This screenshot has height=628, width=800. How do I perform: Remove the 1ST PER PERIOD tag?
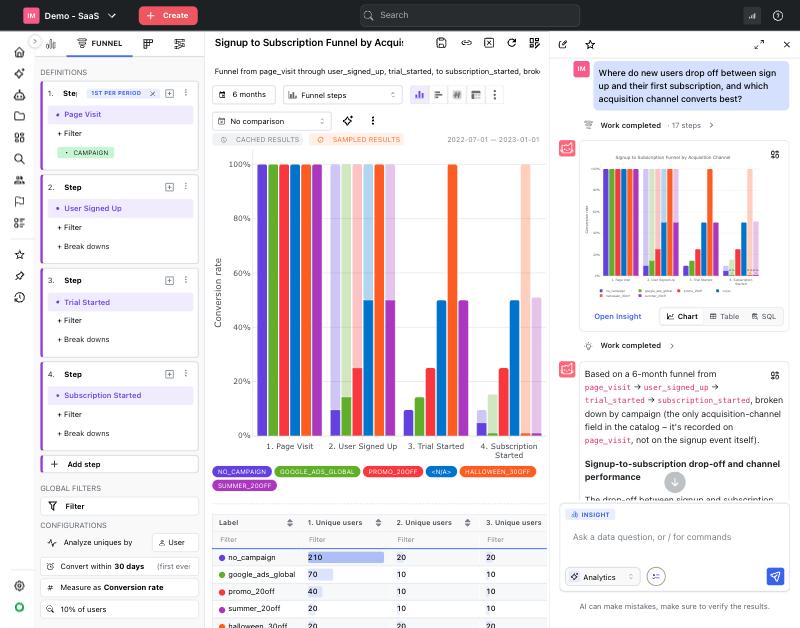pyautogui.click(x=153, y=93)
